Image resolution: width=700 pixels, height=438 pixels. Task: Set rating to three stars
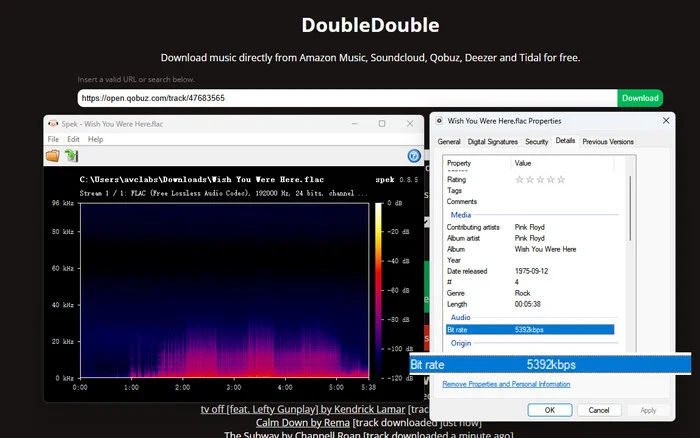(x=540, y=179)
